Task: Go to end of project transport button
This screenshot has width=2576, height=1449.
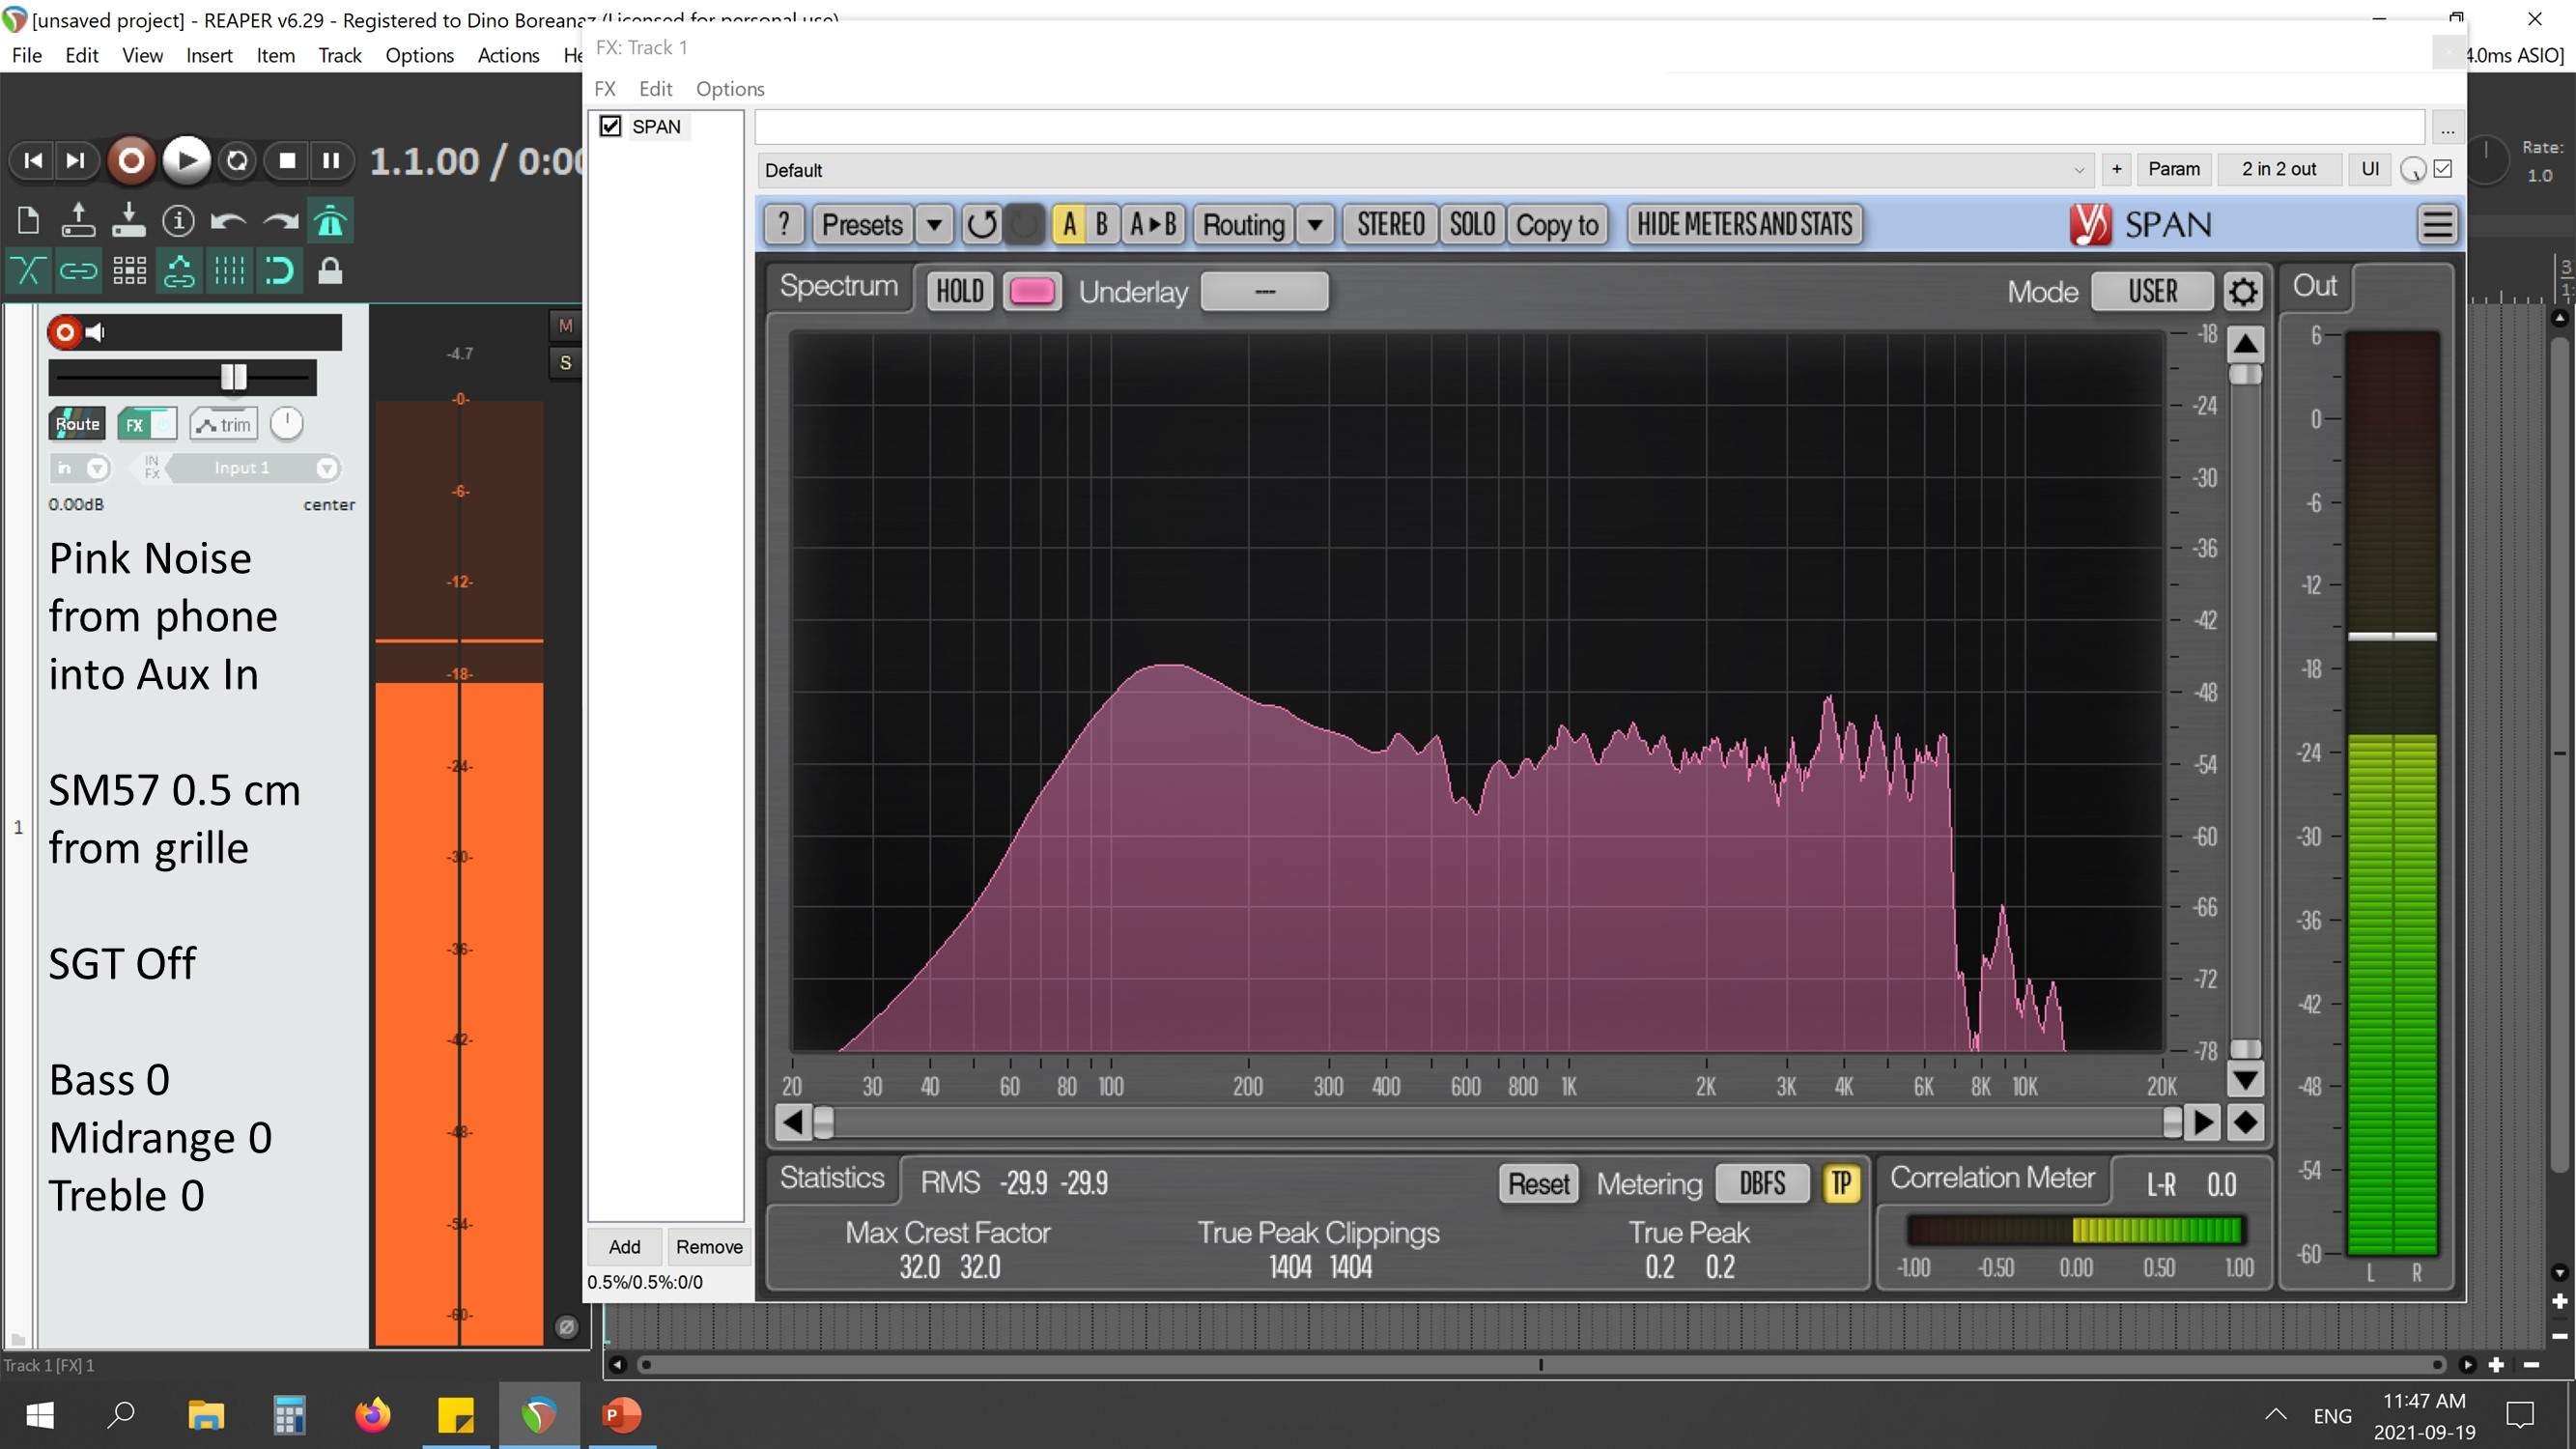Action: point(76,161)
